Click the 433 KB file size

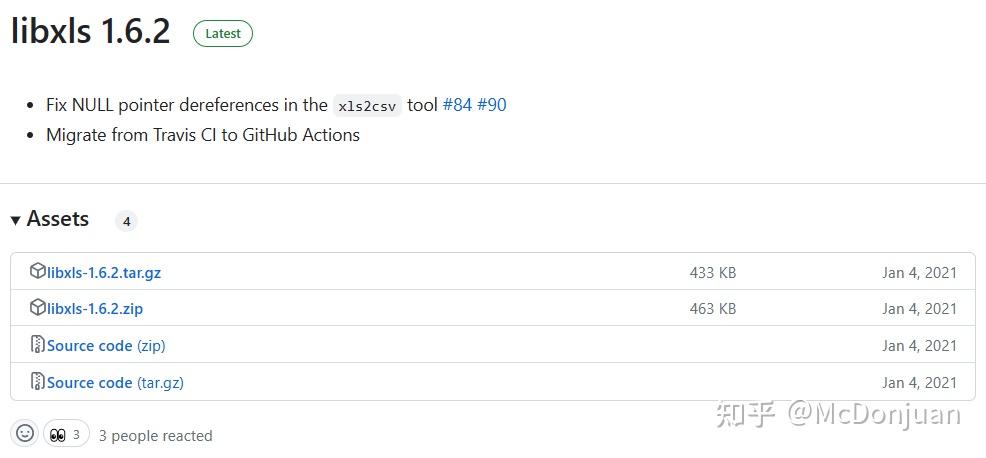[712, 272]
